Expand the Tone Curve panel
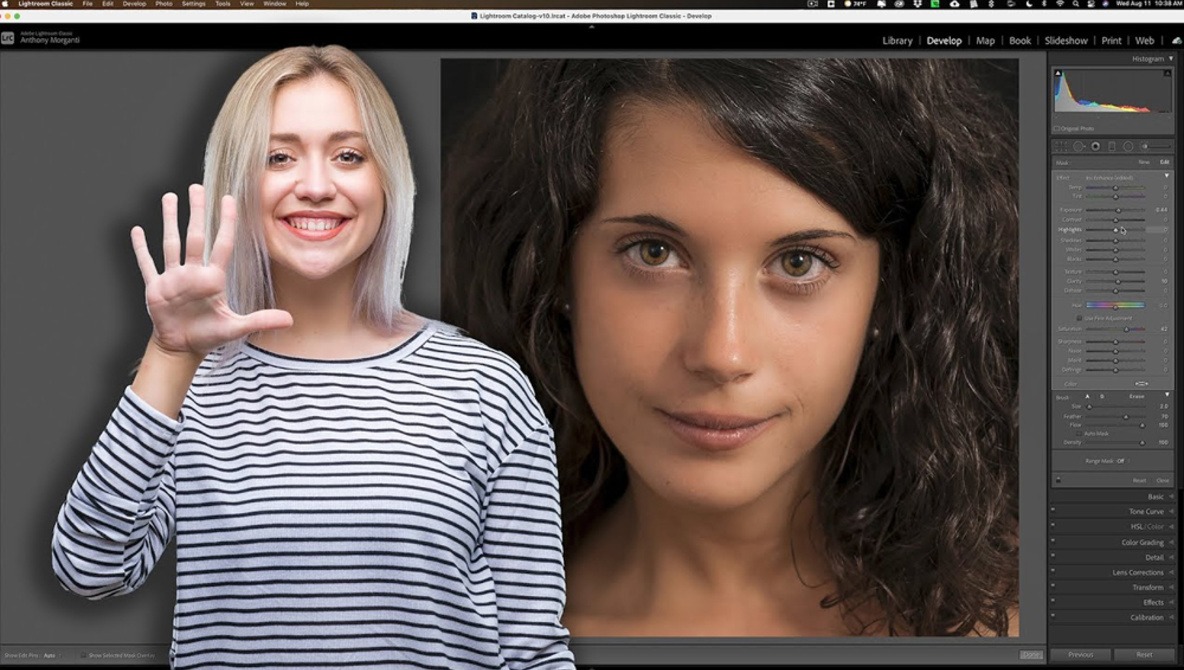This screenshot has width=1184, height=670. coord(1146,512)
